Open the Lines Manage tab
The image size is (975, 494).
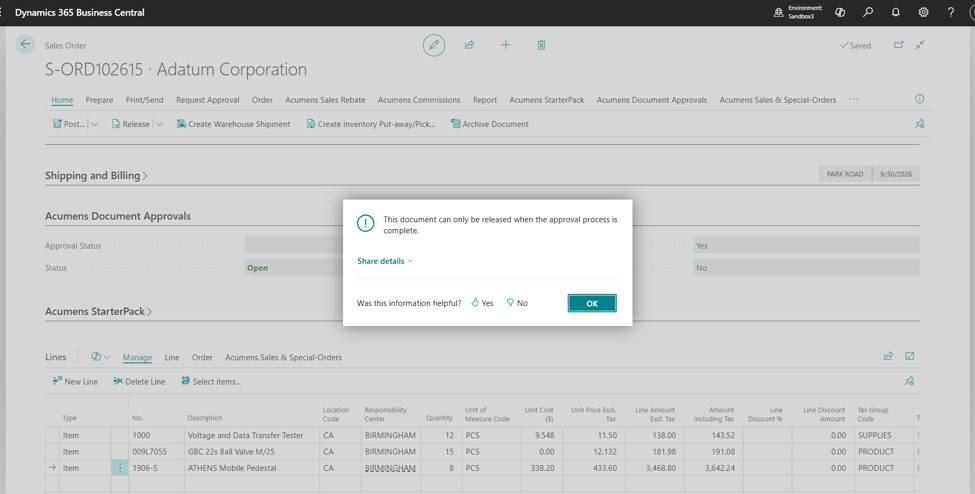click(x=137, y=357)
